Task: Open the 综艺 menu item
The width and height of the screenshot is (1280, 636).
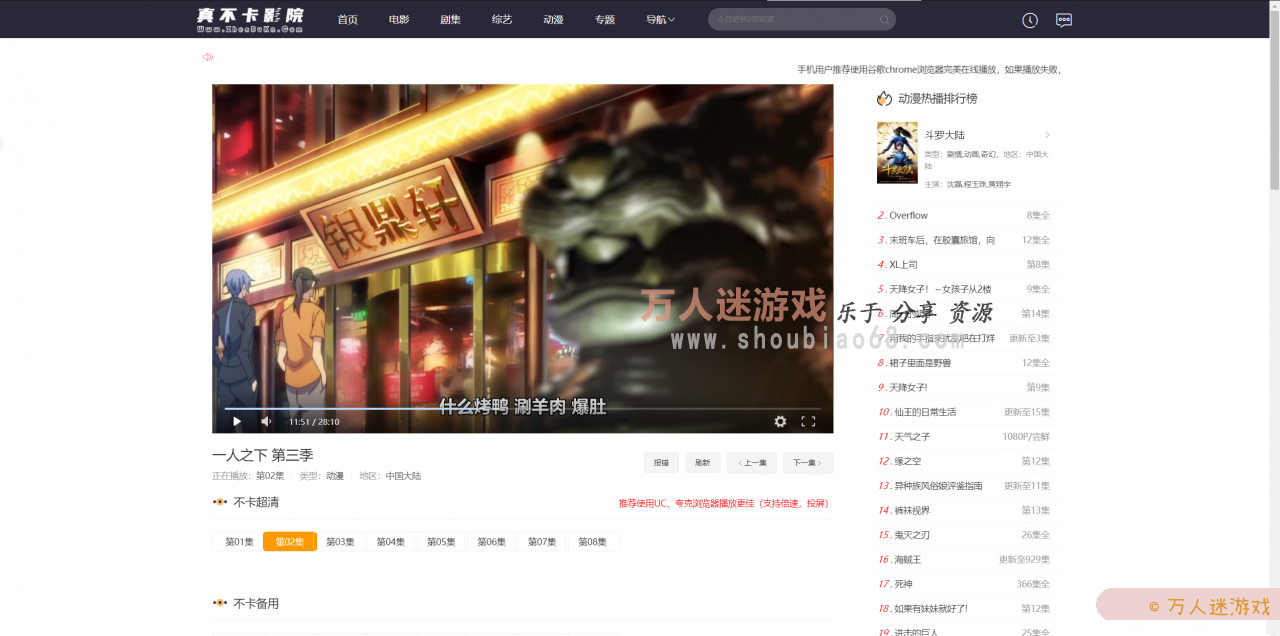Action: pos(502,20)
